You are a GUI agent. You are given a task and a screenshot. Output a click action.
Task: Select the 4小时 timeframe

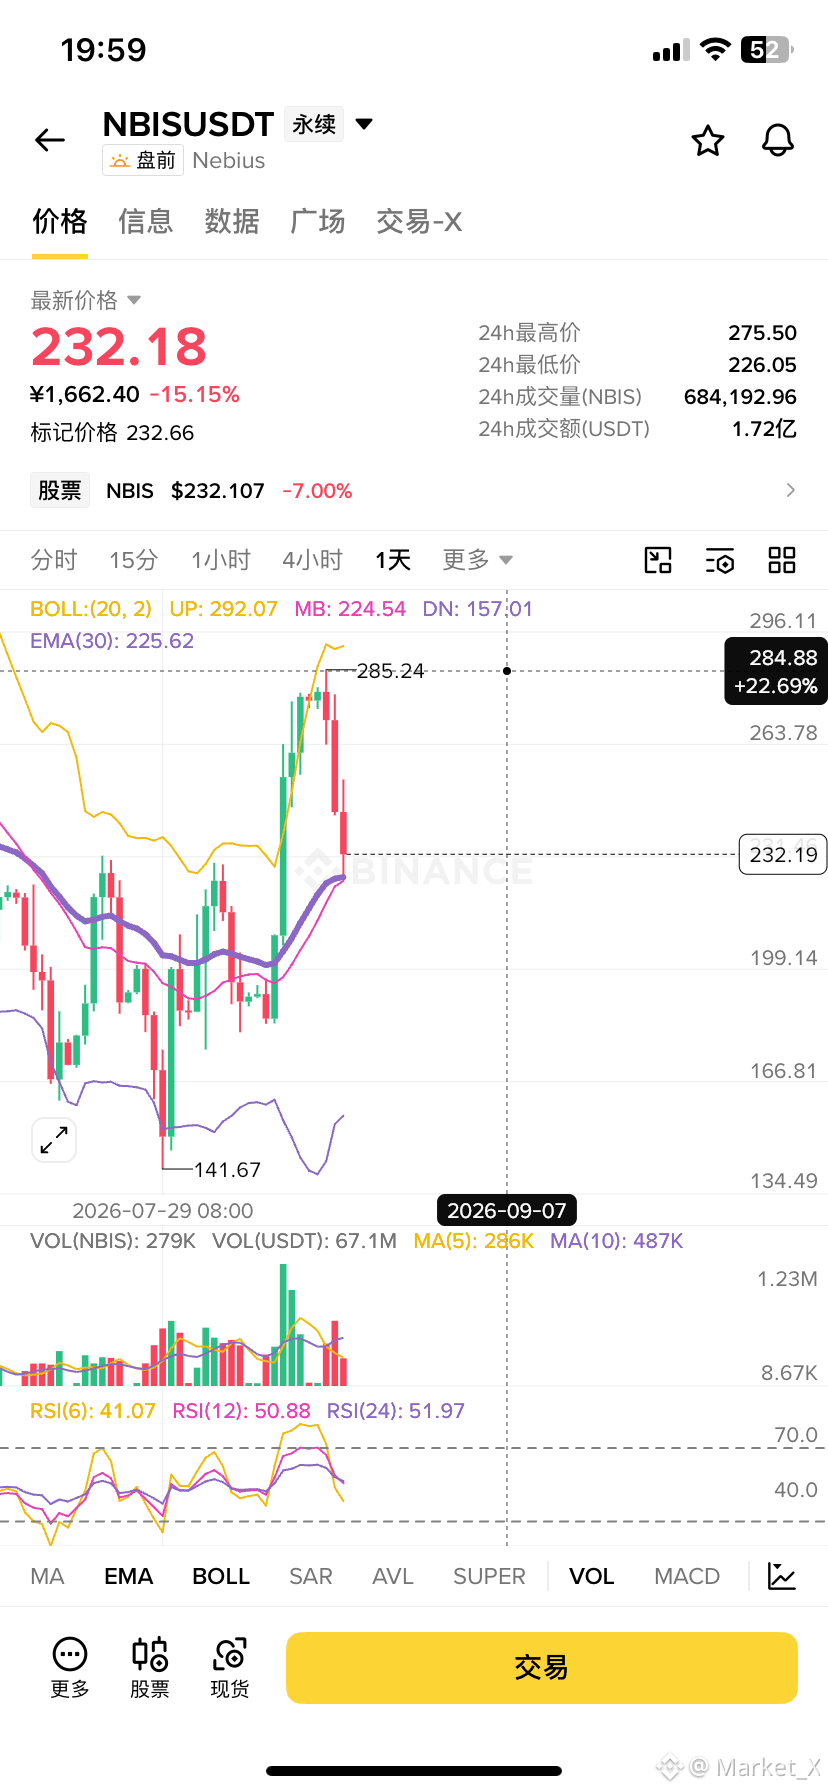coord(312,560)
